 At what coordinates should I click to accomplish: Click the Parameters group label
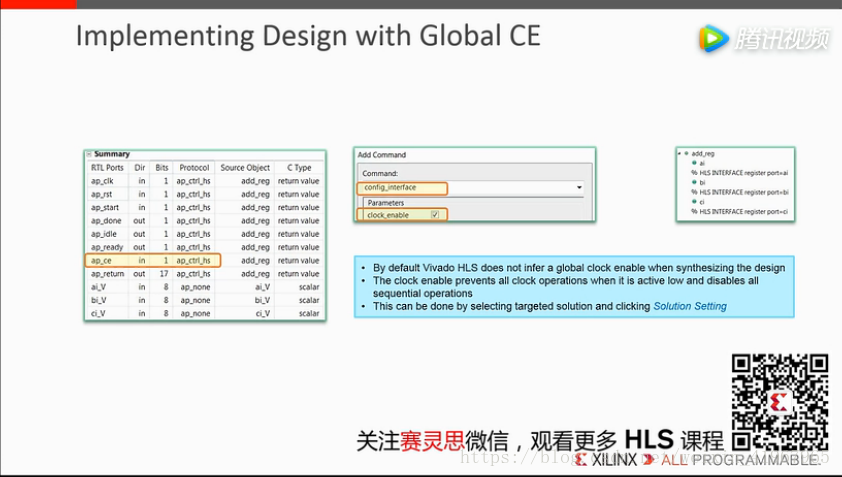pos(386,203)
